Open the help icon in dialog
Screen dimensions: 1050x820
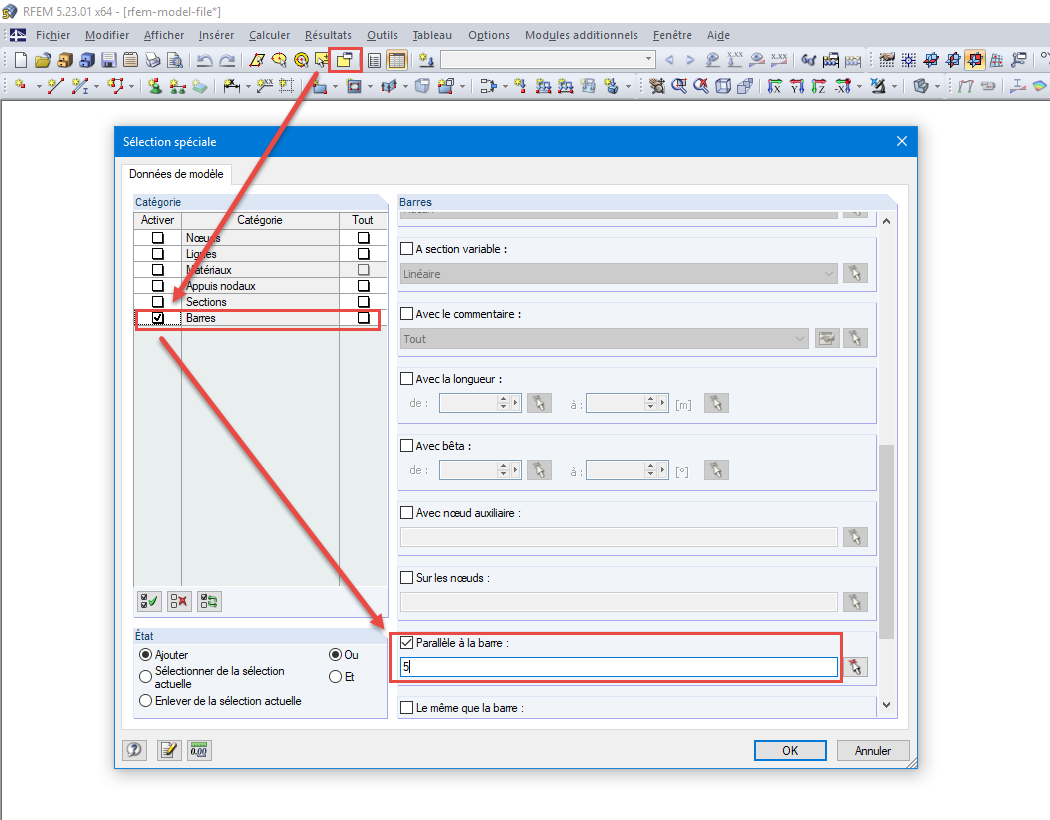(x=135, y=750)
